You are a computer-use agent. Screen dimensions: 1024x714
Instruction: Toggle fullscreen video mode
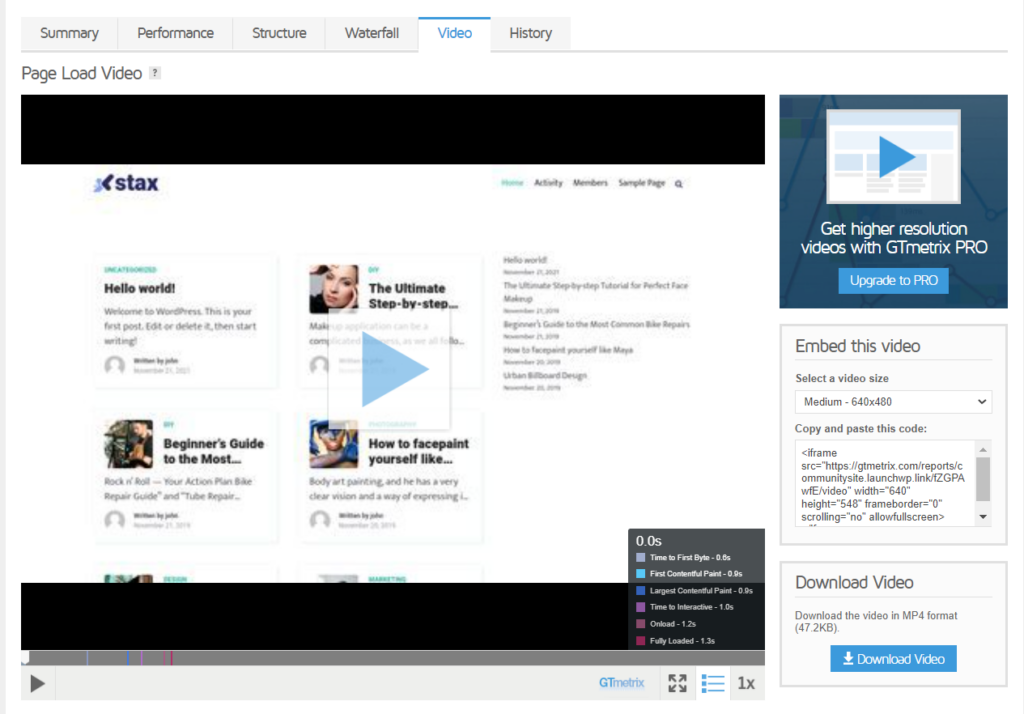pyautogui.click(x=677, y=683)
